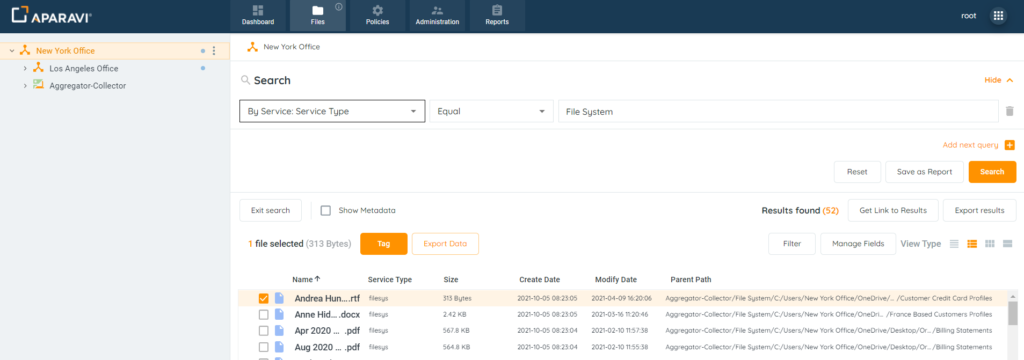
Task: Click Add next query link
Action: (x=971, y=145)
